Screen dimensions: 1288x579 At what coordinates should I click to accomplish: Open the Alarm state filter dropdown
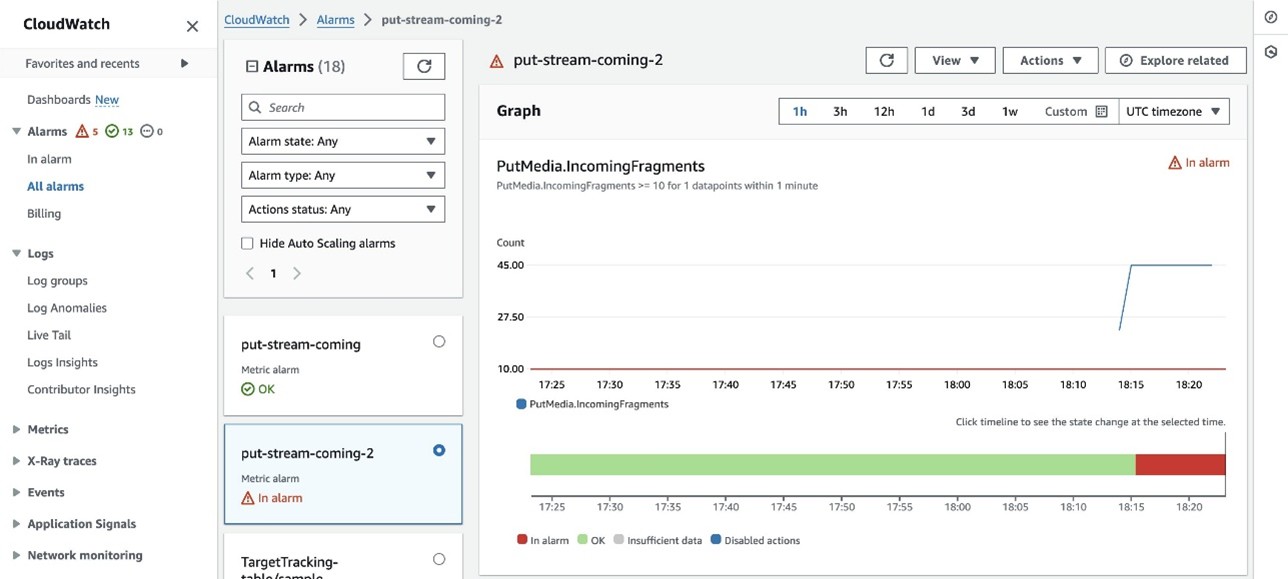point(343,142)
